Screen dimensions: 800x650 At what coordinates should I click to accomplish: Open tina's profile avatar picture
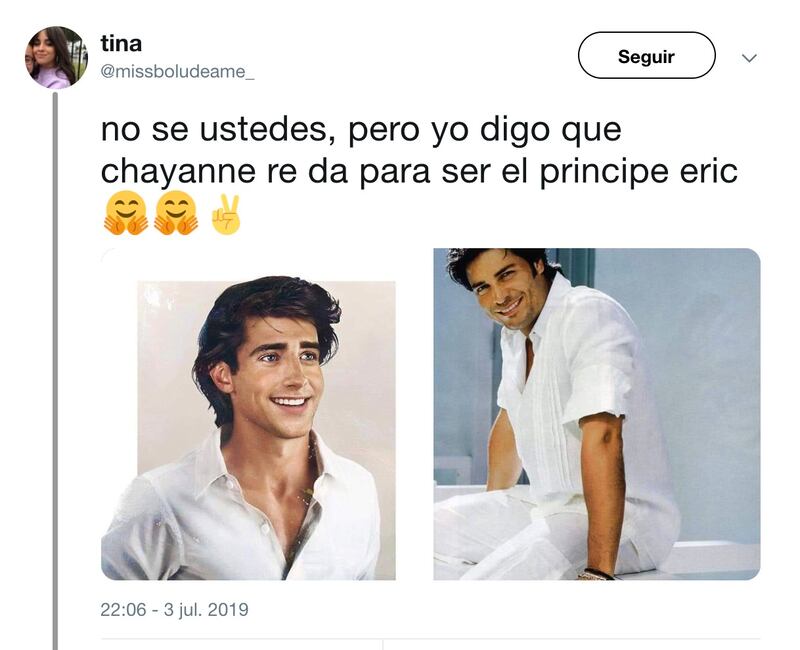pos(56,58)
